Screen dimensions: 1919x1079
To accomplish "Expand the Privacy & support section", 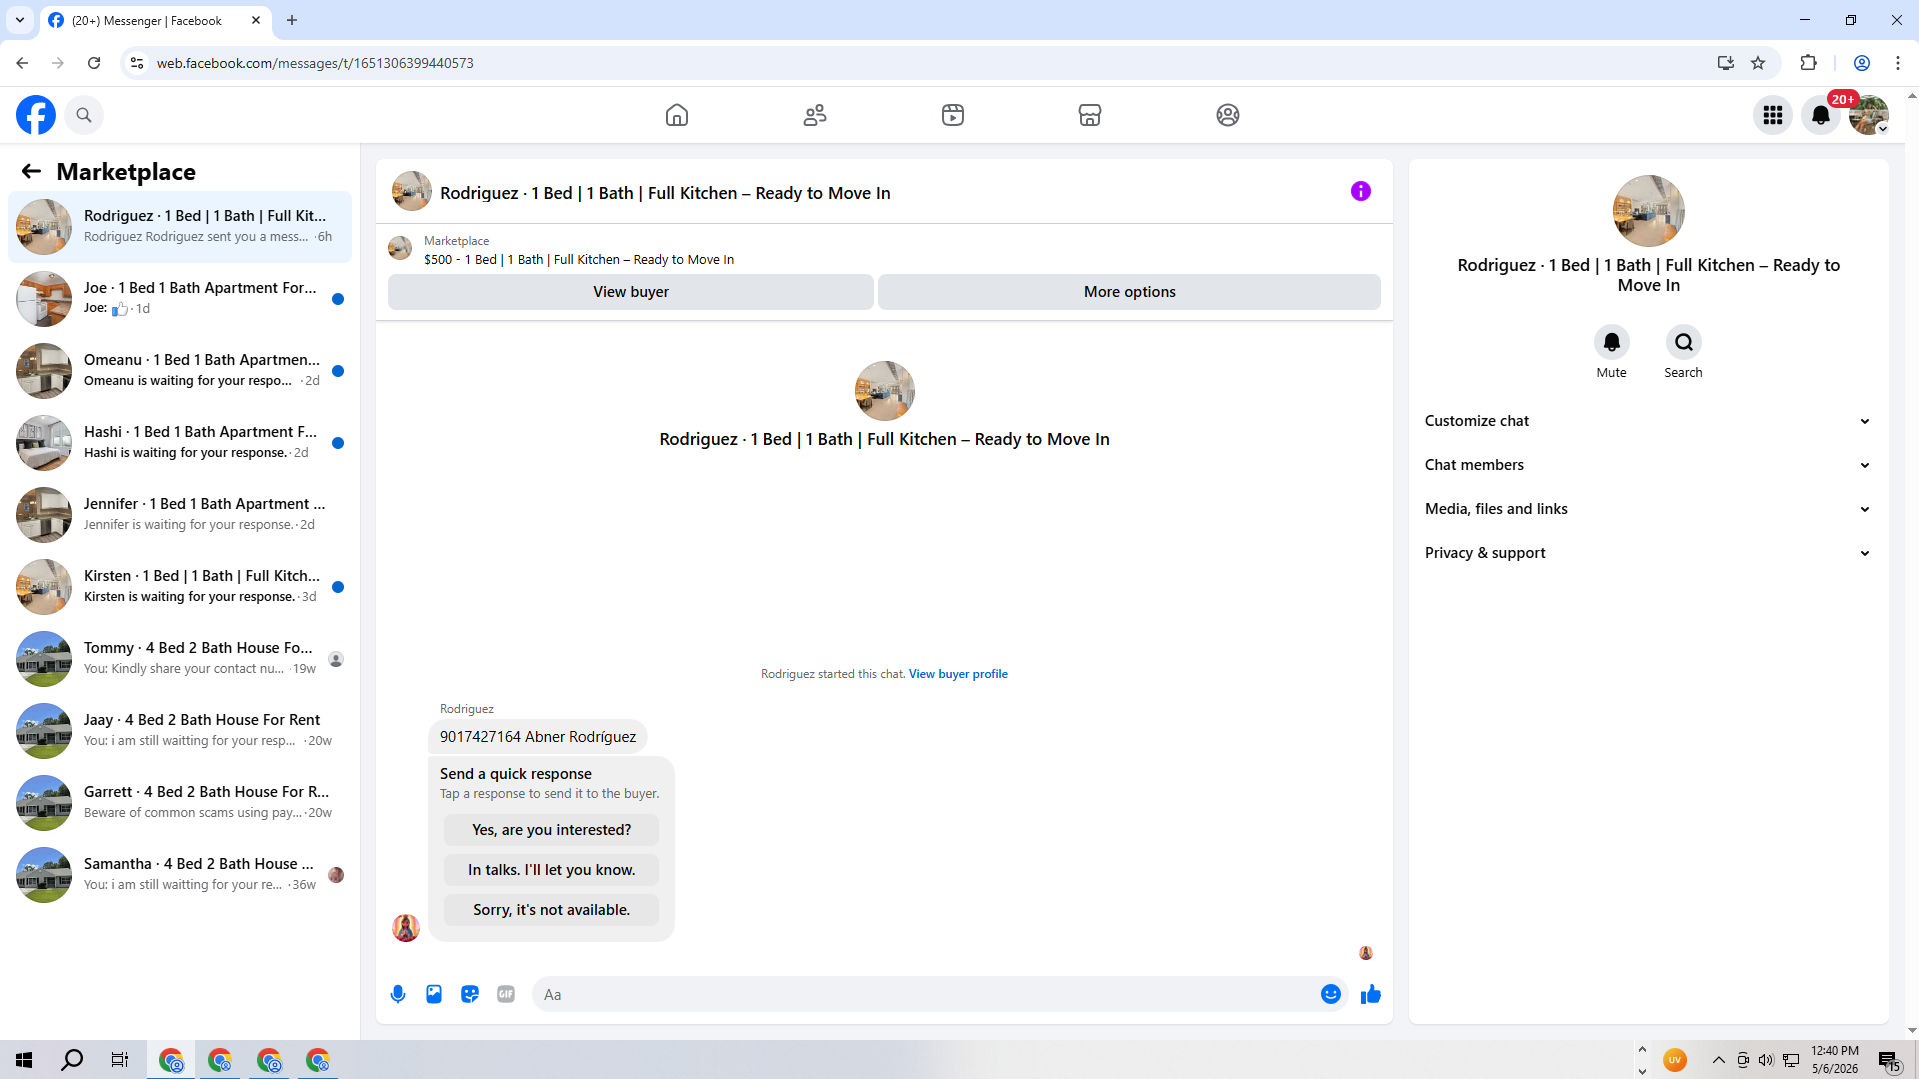I will [1648, 553].
